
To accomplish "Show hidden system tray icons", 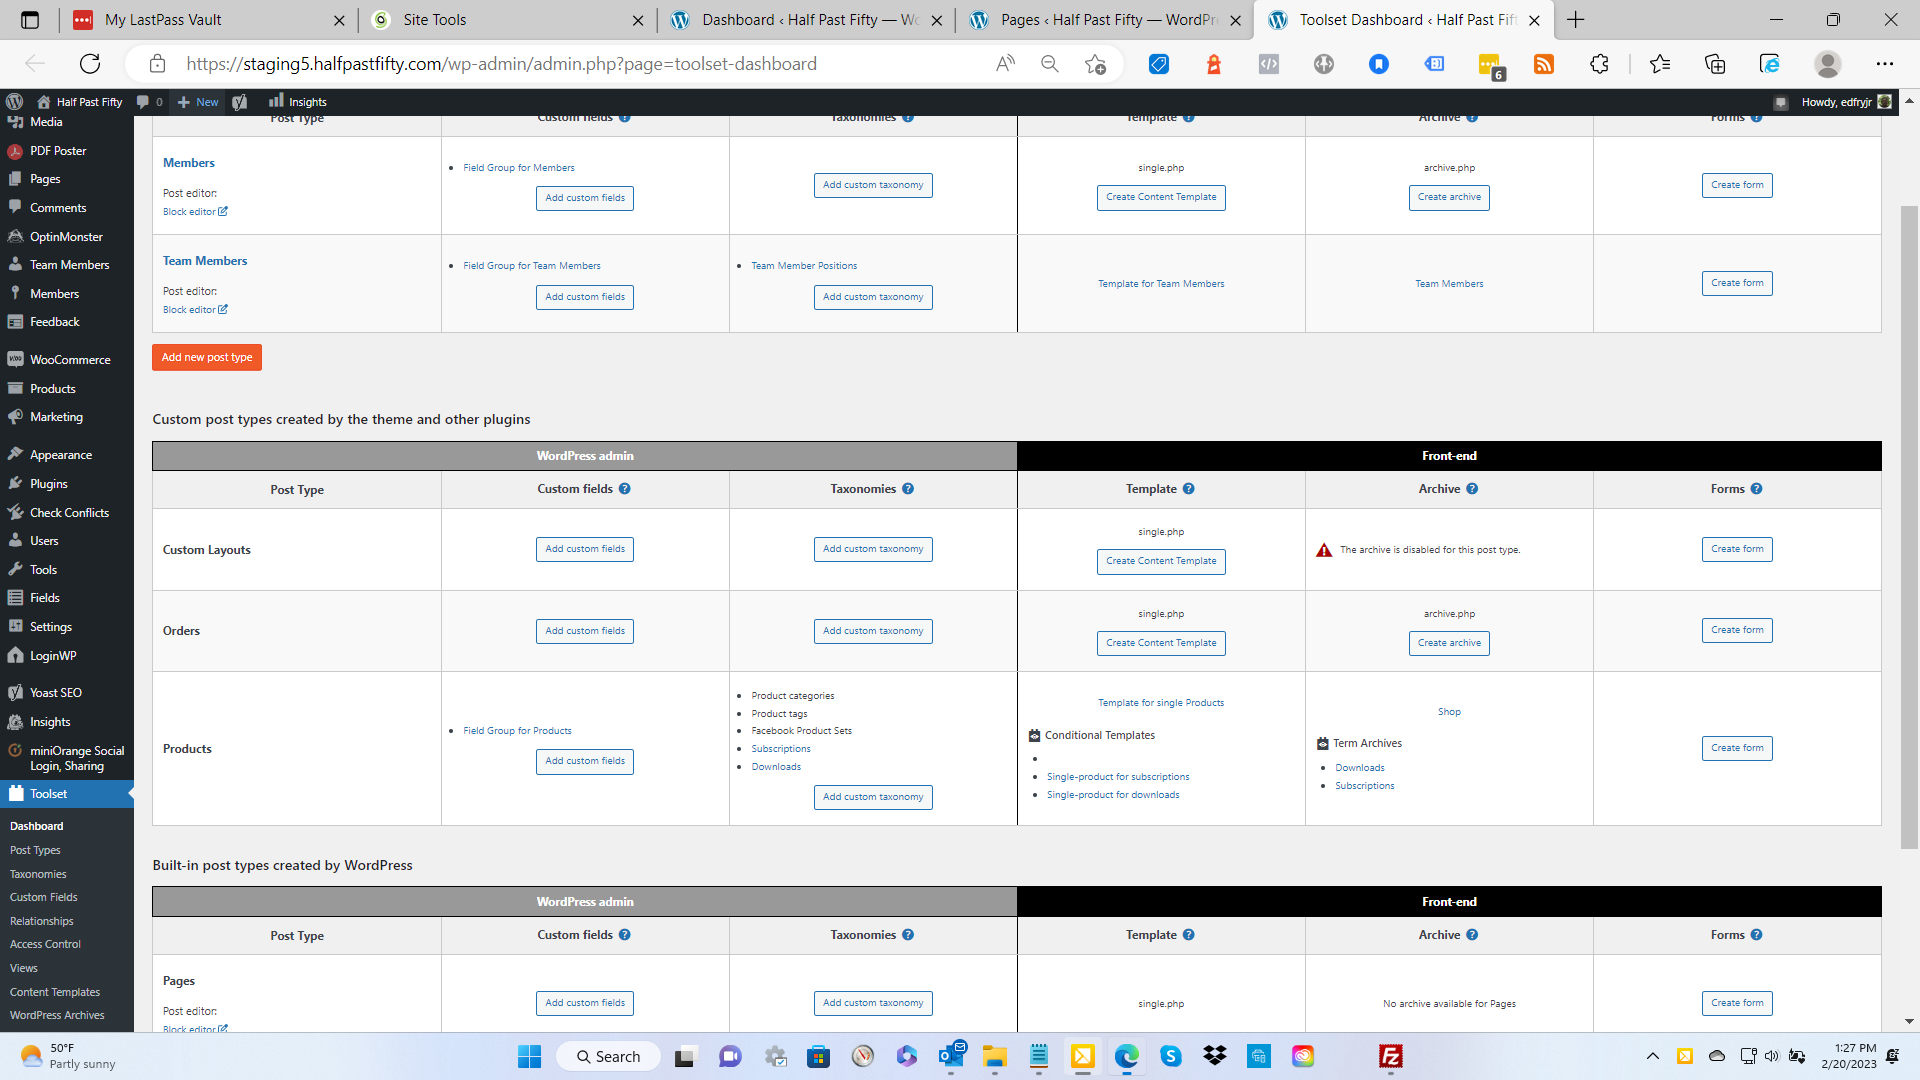I will click(1653, 1056).
